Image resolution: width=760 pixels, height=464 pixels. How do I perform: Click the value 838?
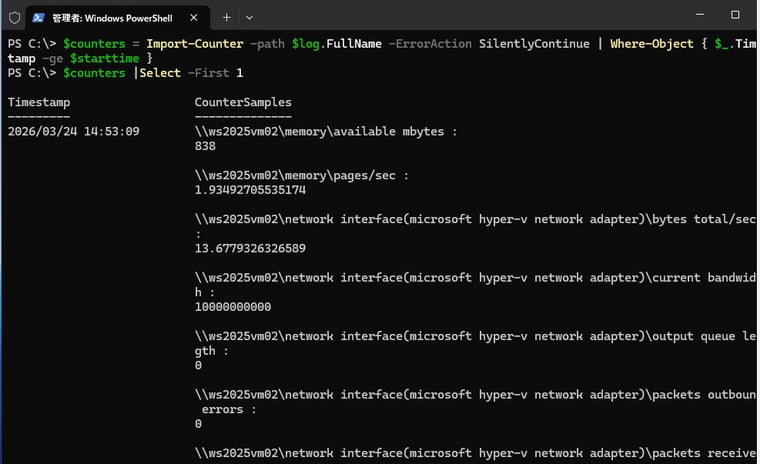(205, 146)
